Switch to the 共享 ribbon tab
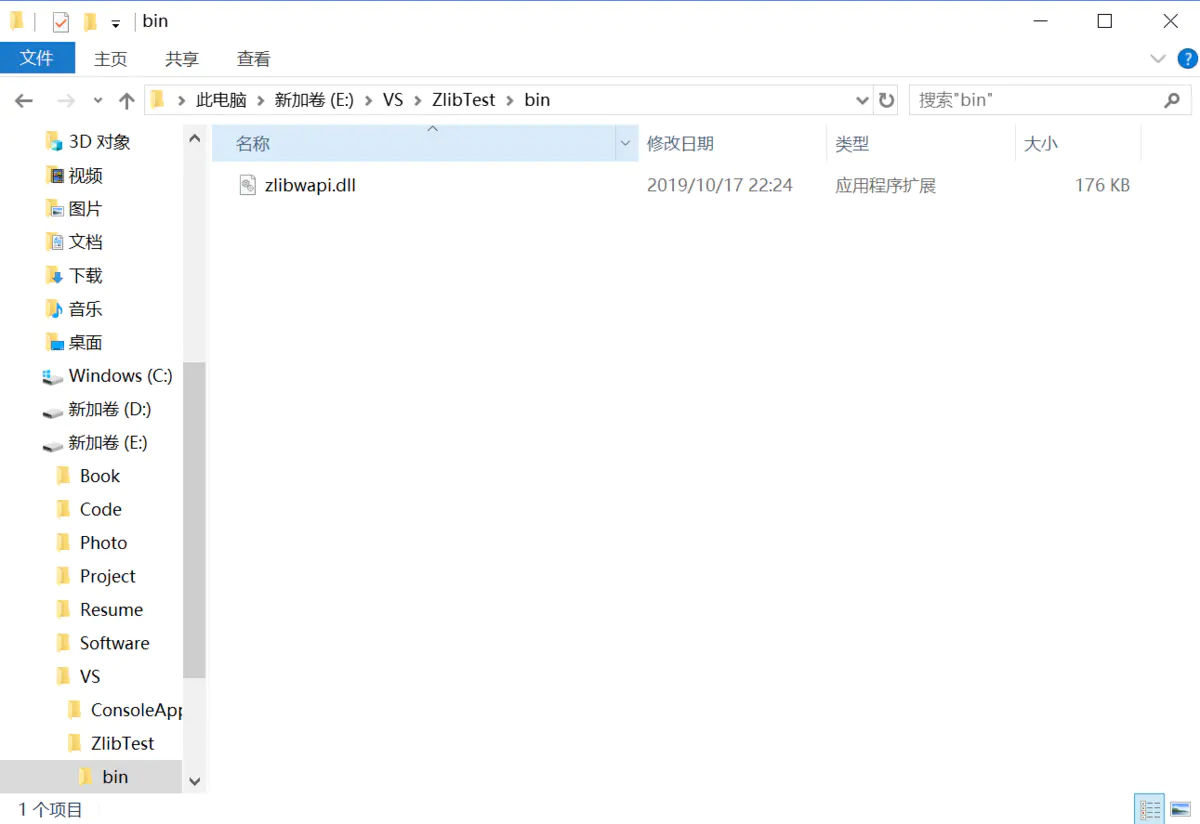Image resolution: width=1200 pixels, height=824 pixels. (x=182, y=58)
